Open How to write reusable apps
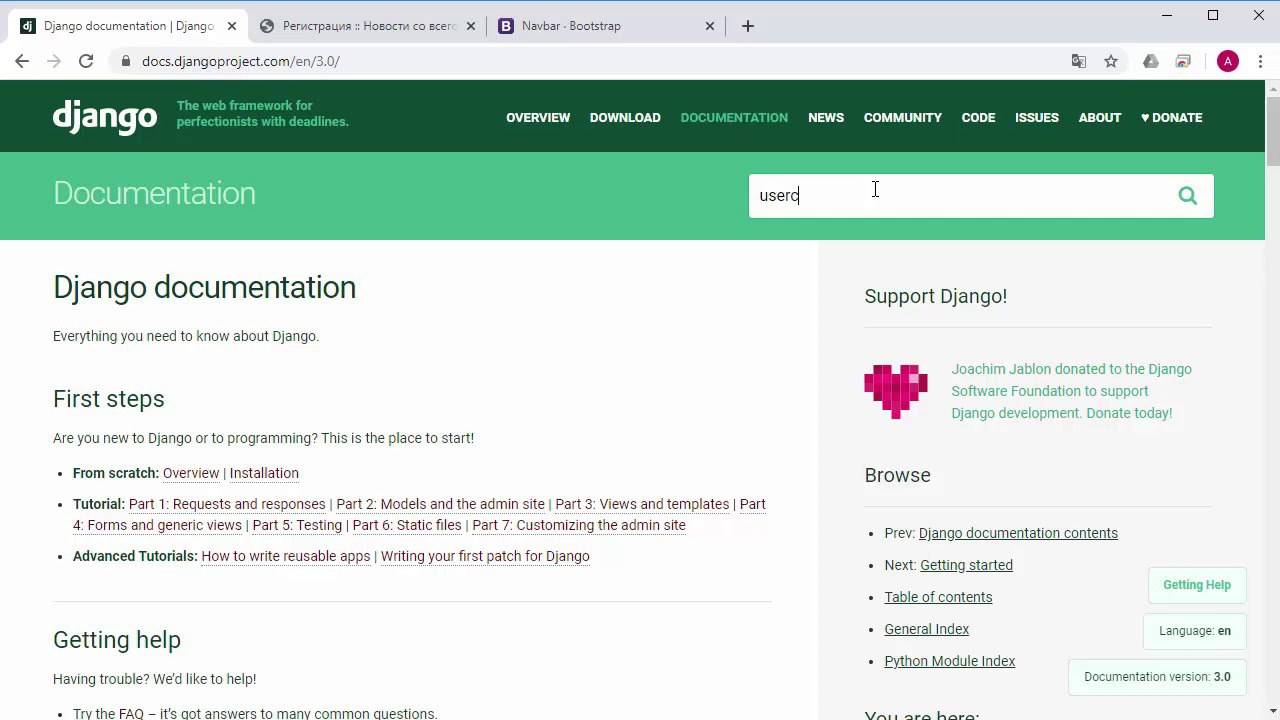 point(286,556)
